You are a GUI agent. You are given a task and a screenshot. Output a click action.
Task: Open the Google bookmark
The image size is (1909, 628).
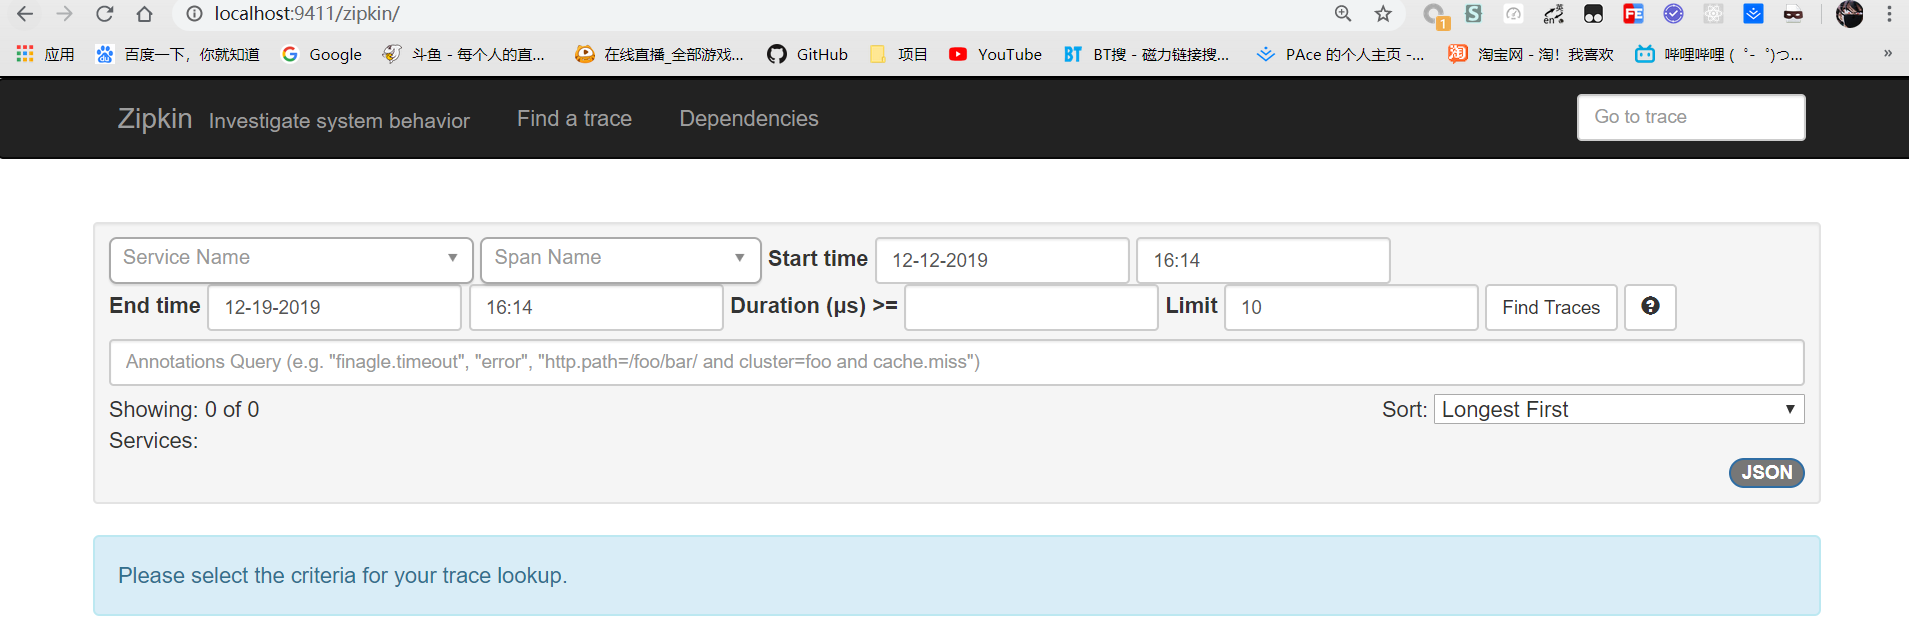click(x=321, y=54)
